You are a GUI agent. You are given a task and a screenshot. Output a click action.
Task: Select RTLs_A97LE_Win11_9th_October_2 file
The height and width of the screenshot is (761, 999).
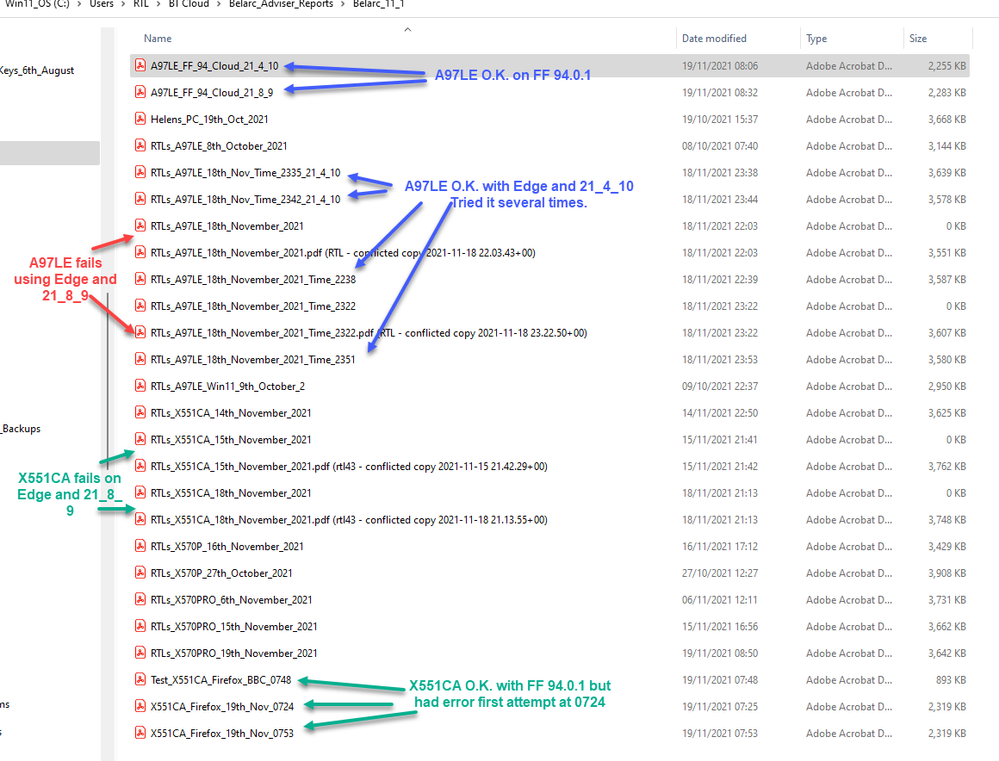pyautogui.click(x=227, y=386)
